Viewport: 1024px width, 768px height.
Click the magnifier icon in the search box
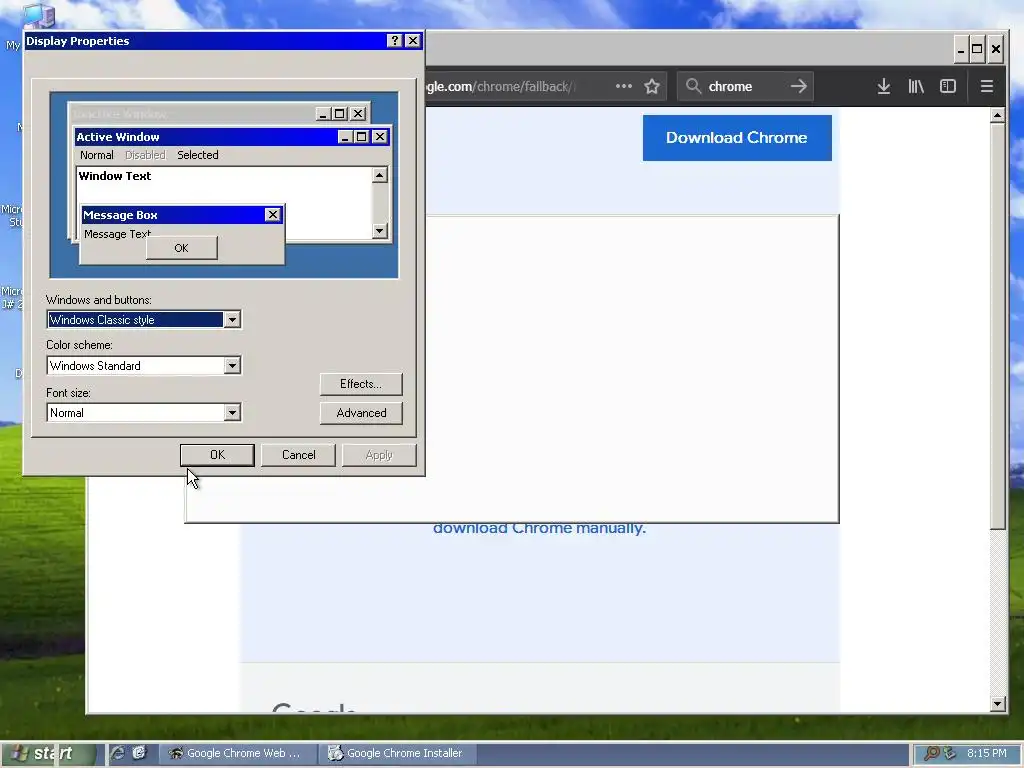[x=694, y=86]
